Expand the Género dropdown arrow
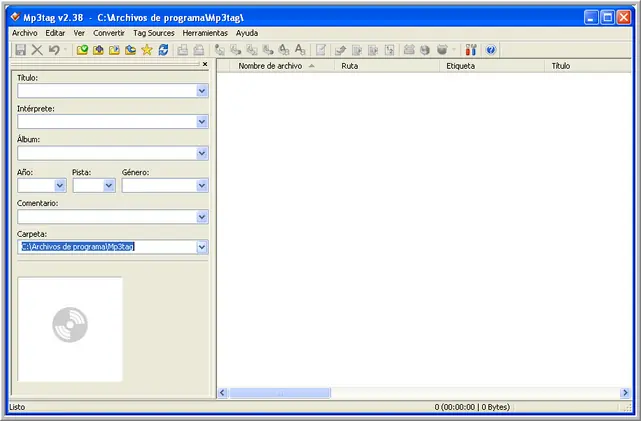 202,186
